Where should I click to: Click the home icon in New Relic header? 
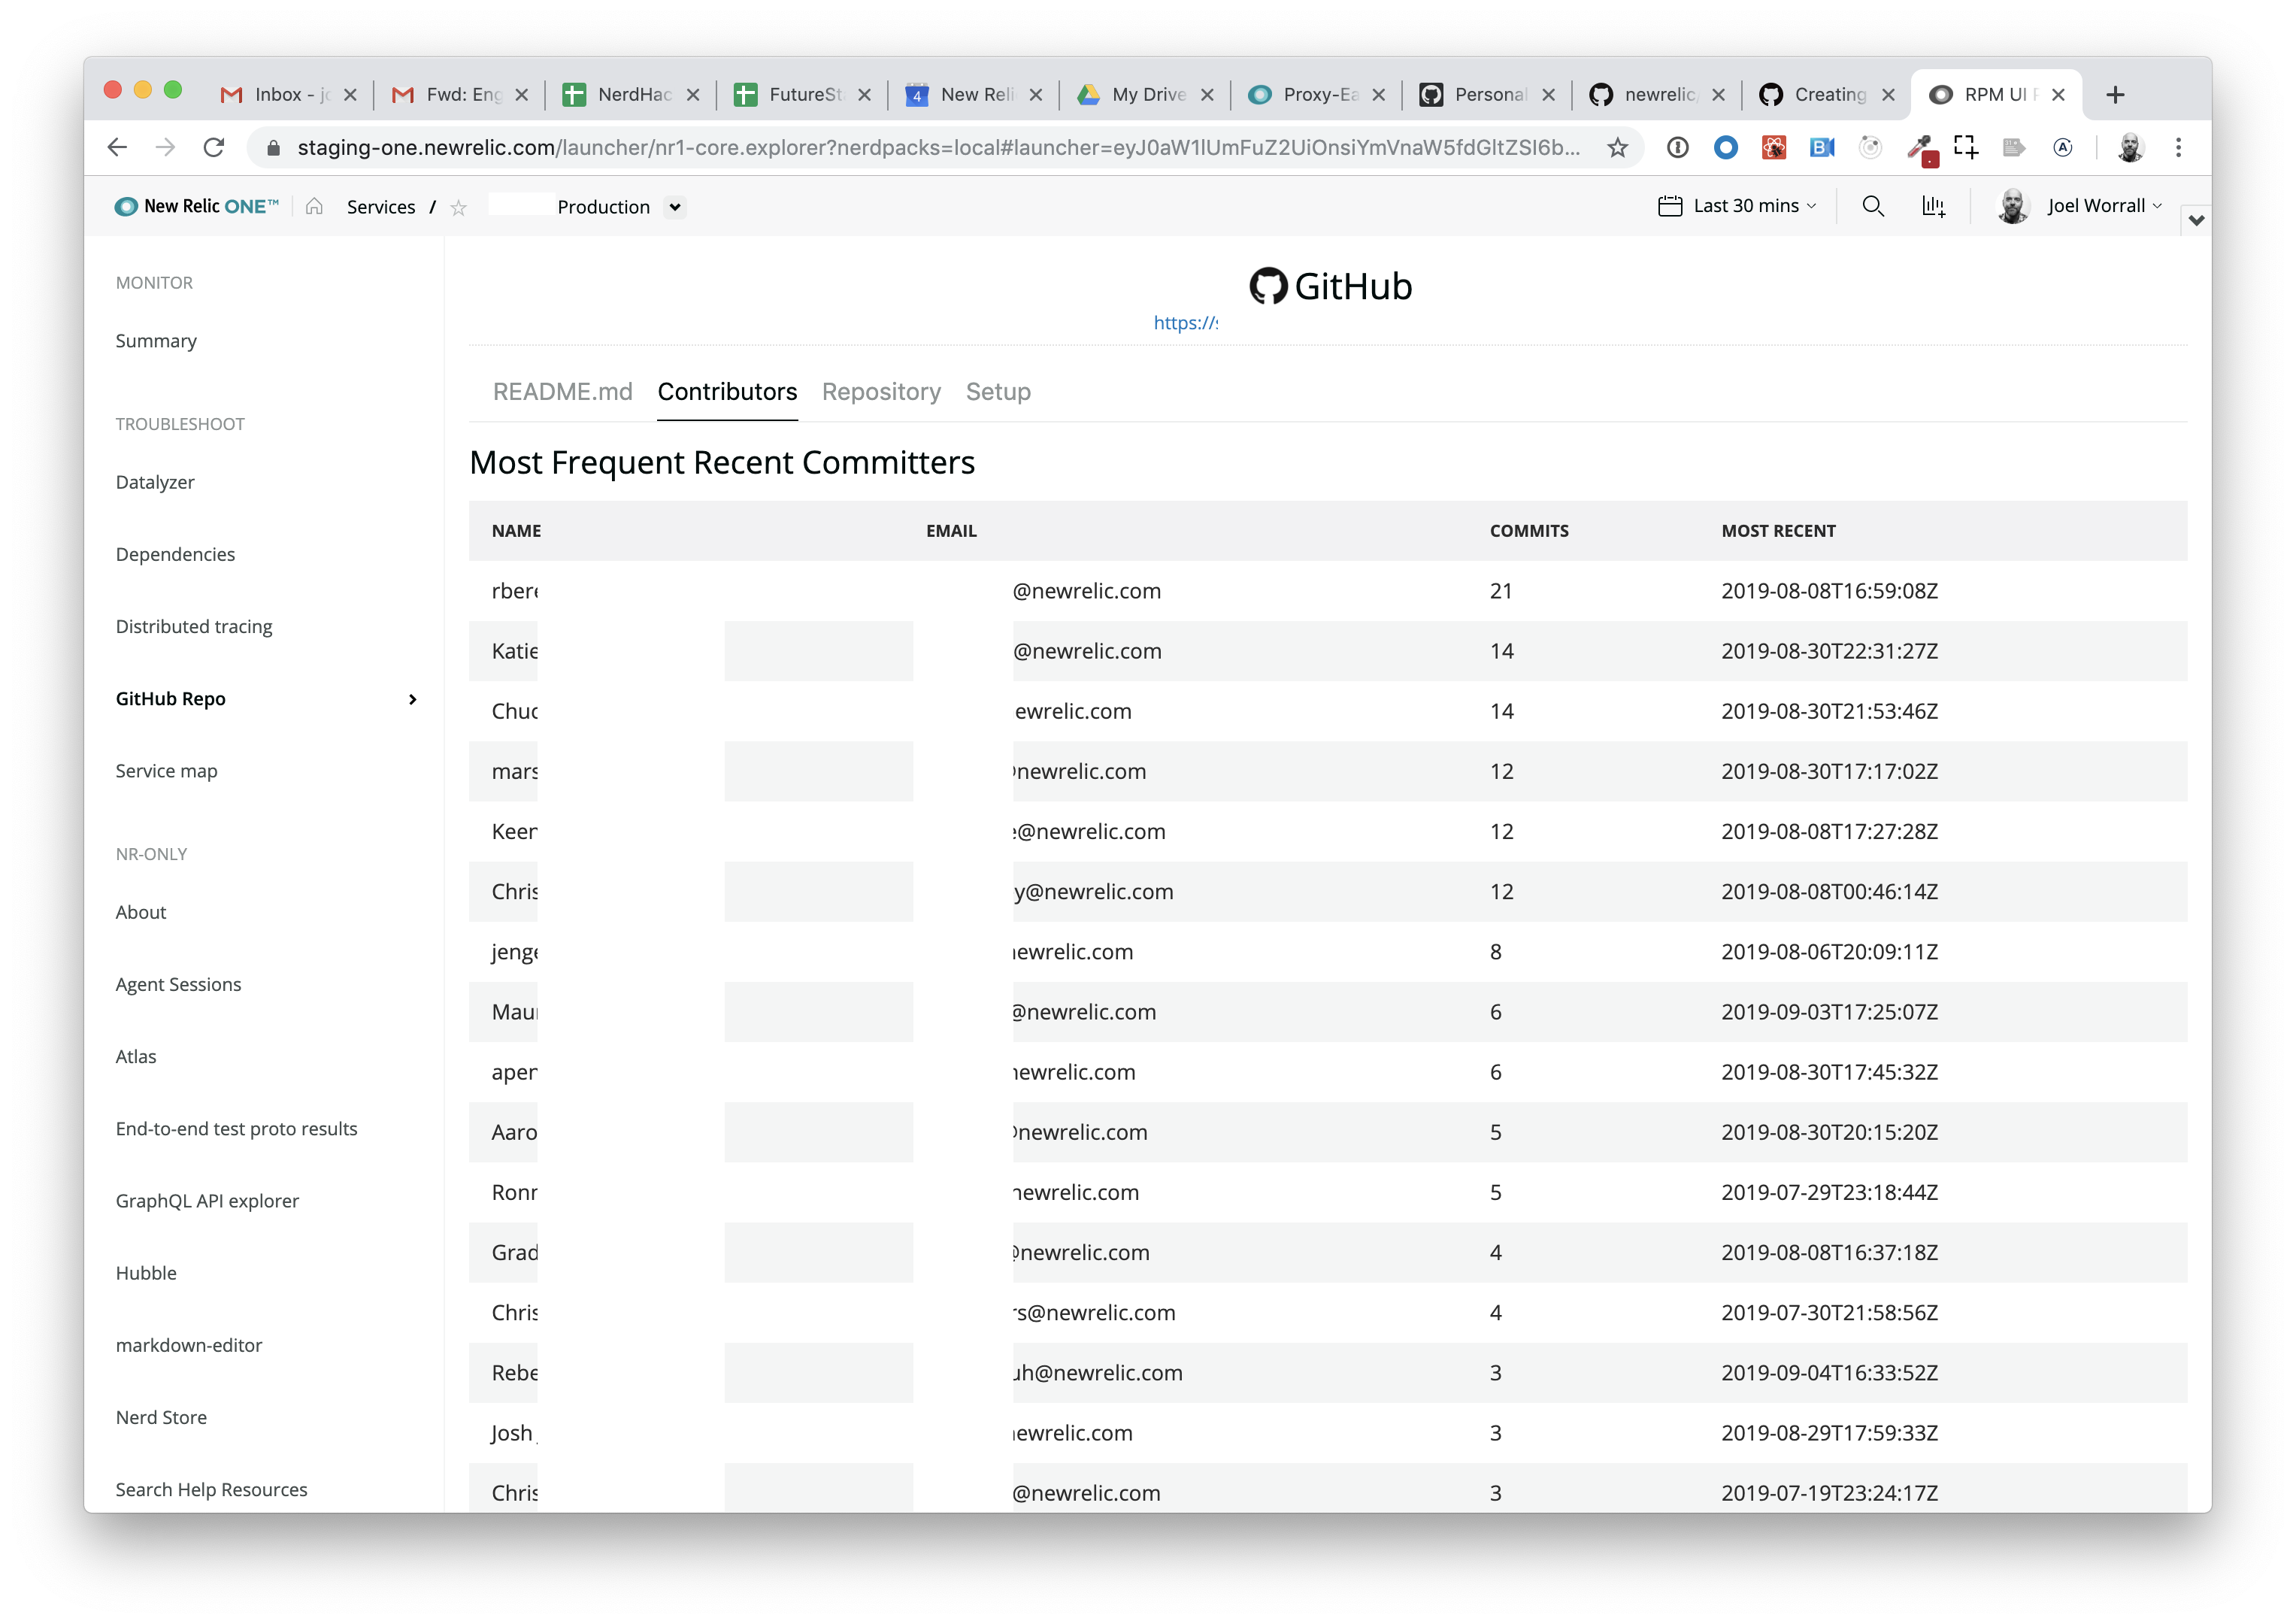pyautogui.click(x=314, y=206)
